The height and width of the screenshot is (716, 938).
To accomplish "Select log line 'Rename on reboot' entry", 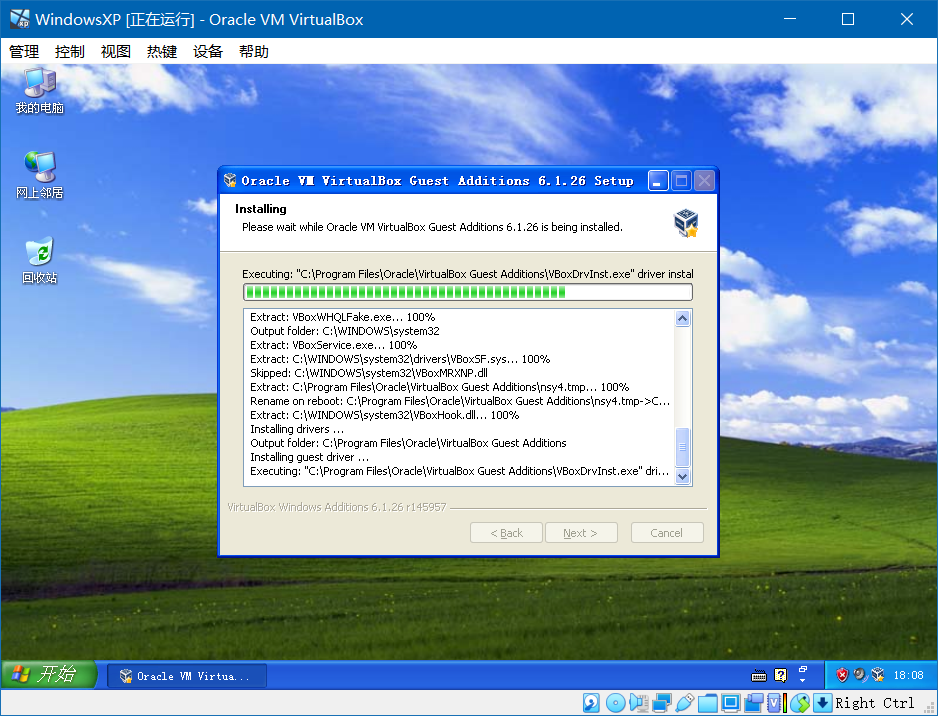I will click(459, 401).
